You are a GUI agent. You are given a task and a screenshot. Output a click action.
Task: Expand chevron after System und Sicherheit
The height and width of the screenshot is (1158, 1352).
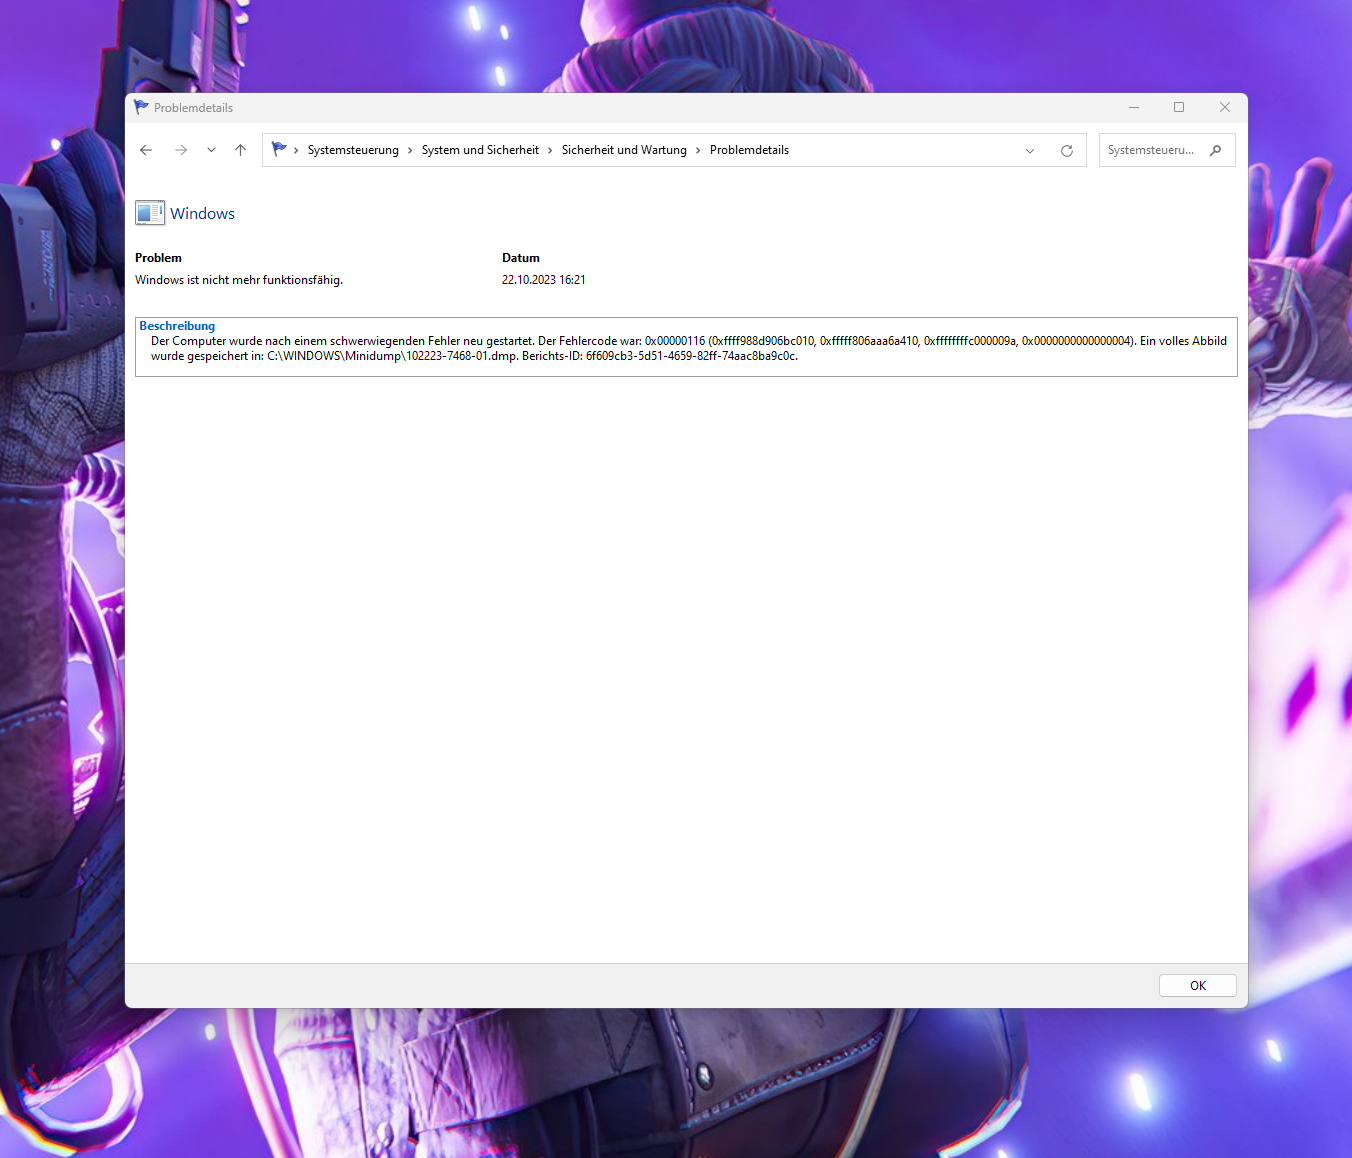click(x=550, y=150)
